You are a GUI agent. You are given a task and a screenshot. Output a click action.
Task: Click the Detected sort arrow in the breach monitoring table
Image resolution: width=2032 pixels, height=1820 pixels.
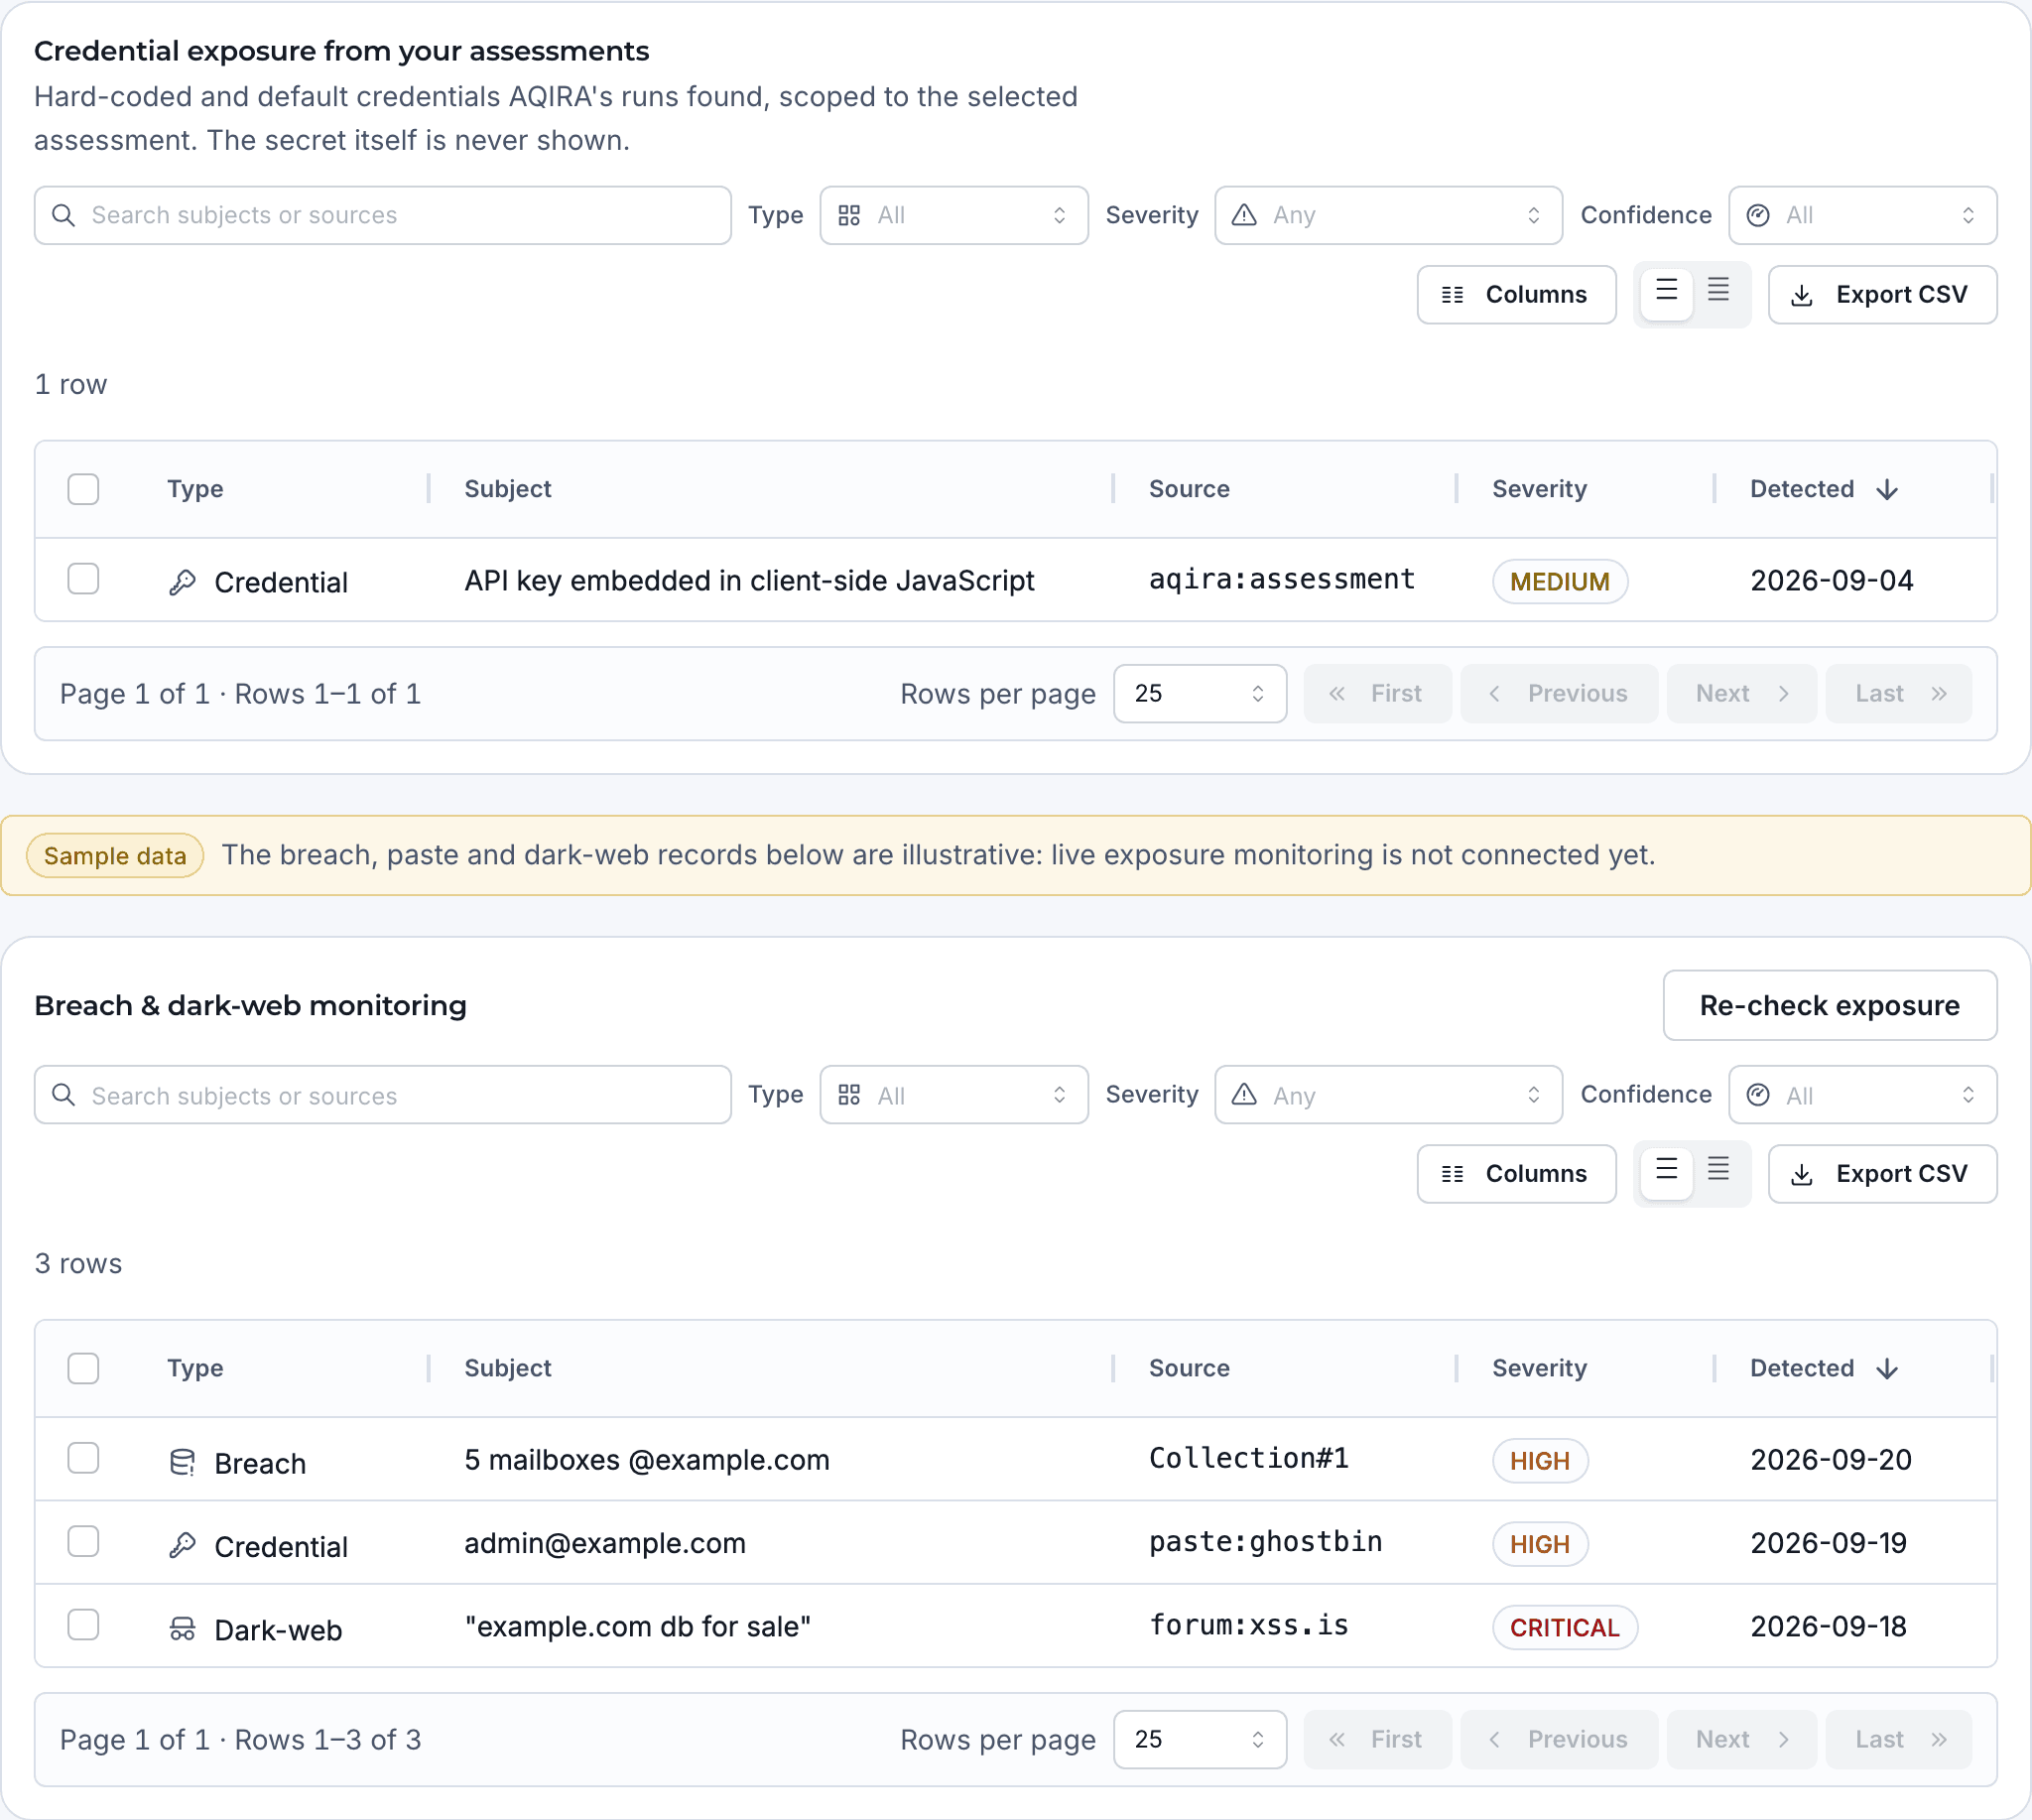1887,1368
